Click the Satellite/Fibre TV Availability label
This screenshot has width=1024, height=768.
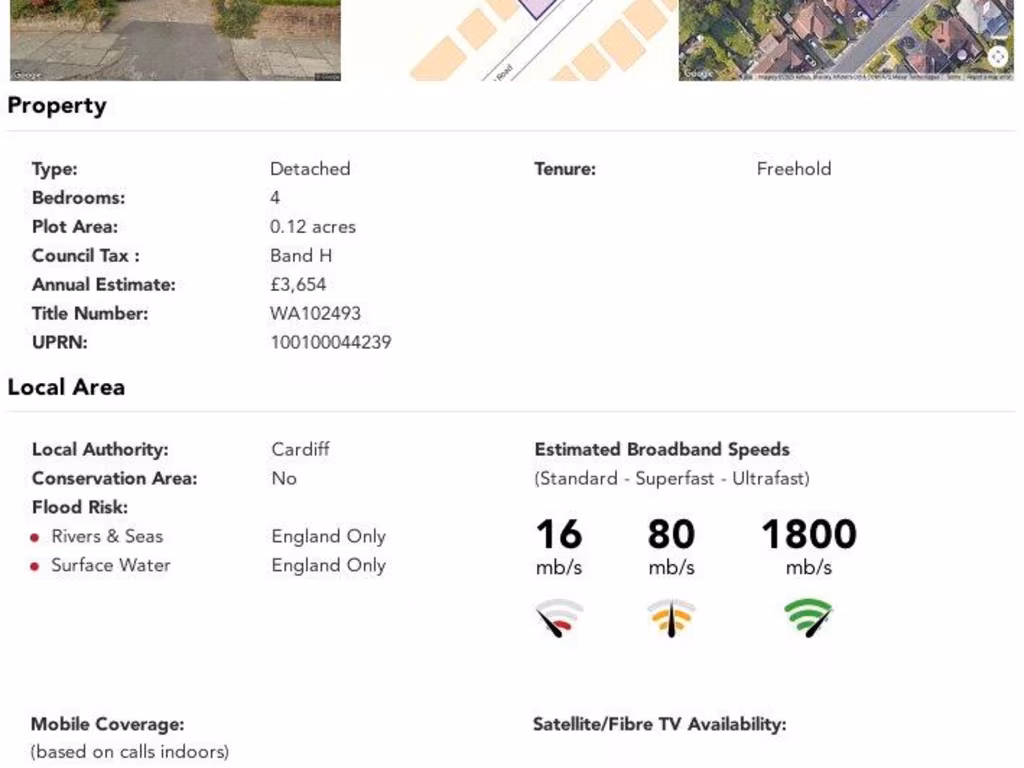660,724
